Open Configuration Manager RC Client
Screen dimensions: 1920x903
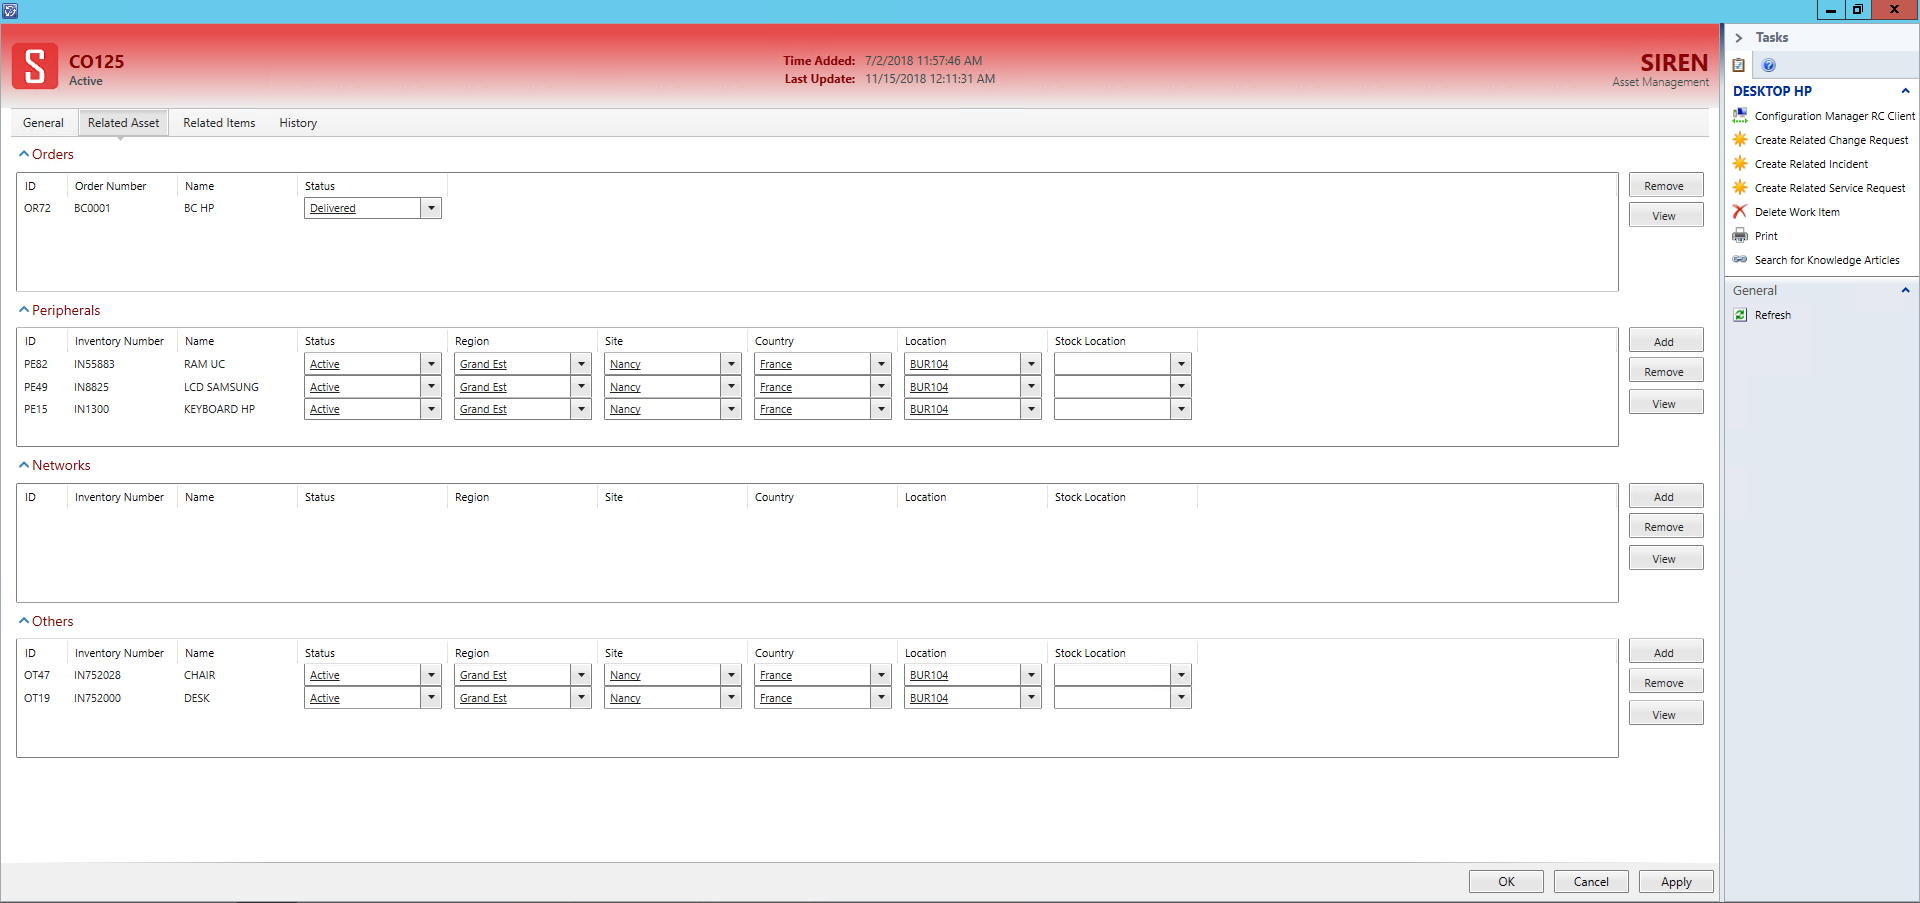pyautogui.click(x=1832, y=116)
